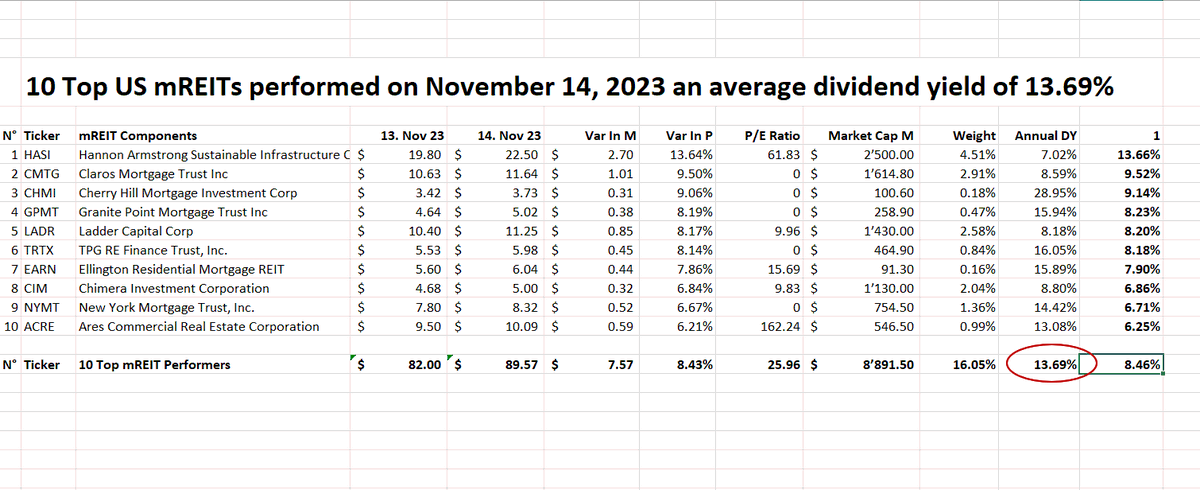Click the '10 Top mREIT Performers' total row label
The image size is (1200, 490).
pos(154,365)
